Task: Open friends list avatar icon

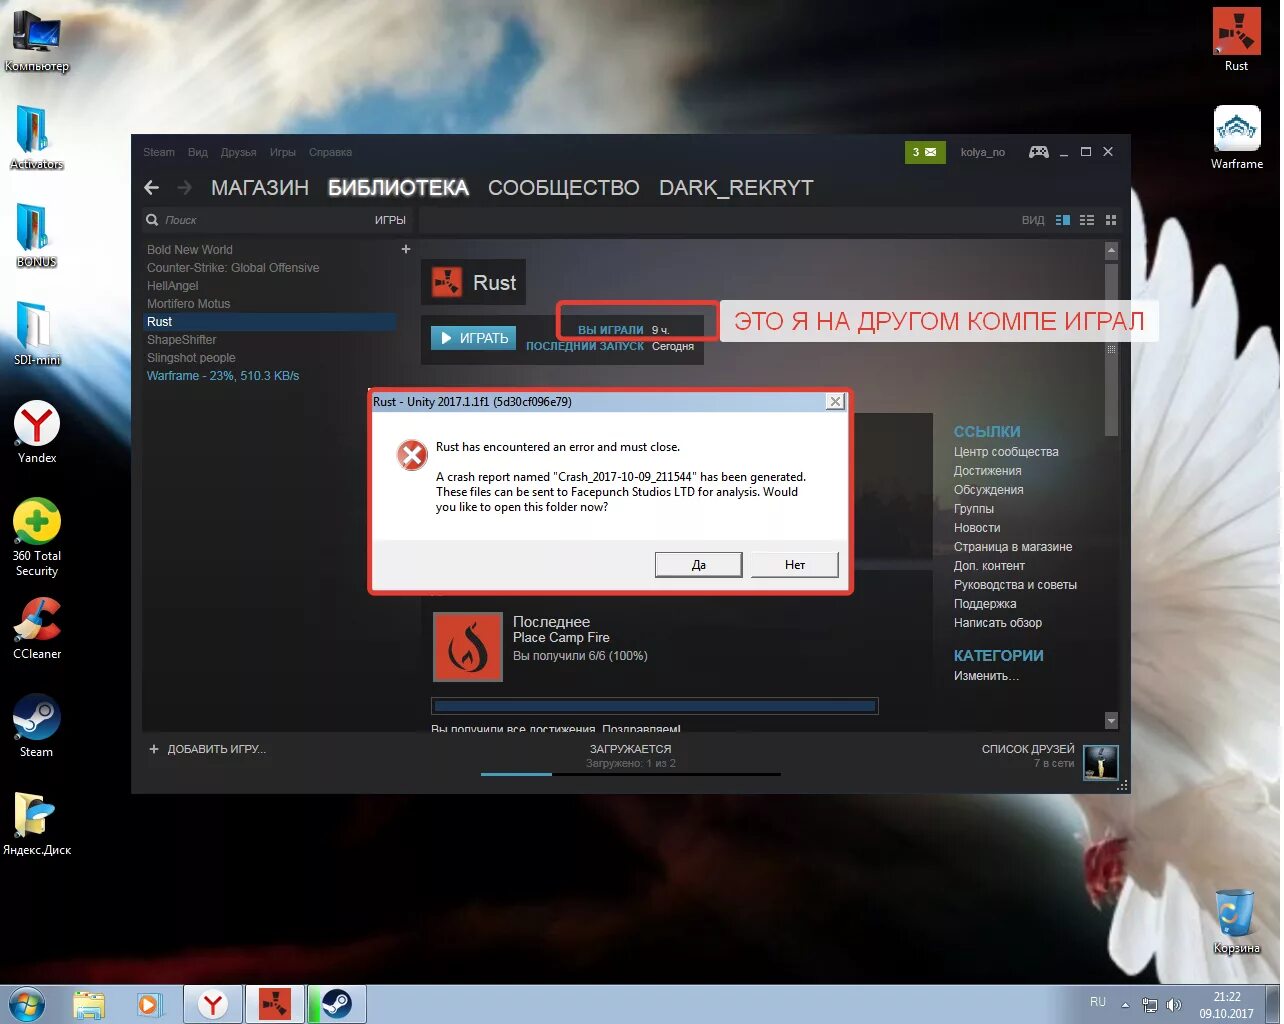Action: tap(1101, 762)
